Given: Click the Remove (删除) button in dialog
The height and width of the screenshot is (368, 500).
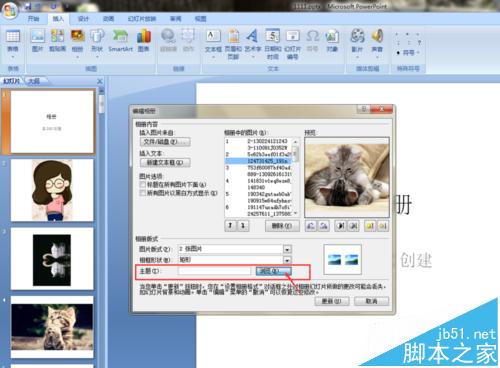Looking at the screenshot, I should (282, 226).
